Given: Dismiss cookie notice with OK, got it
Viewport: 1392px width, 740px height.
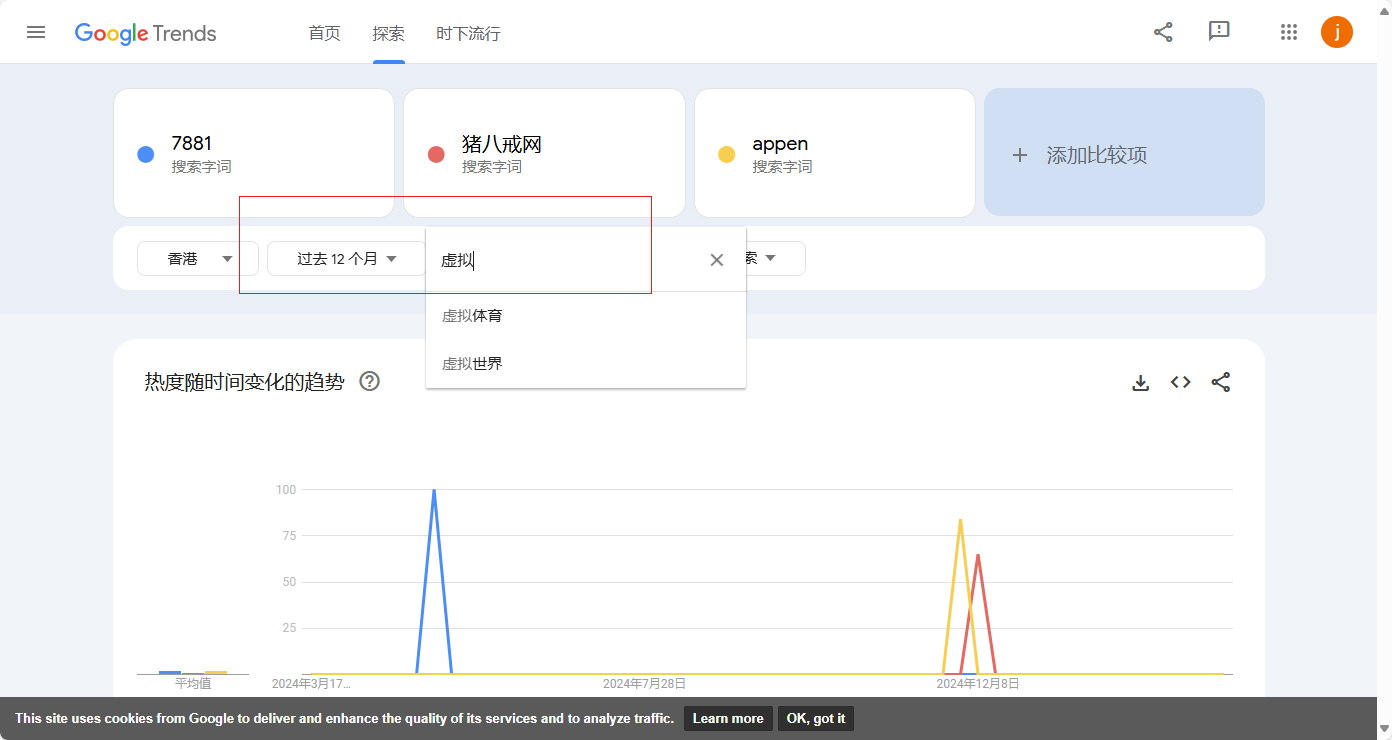Looking at the screenshot, I should pos(816,718).
